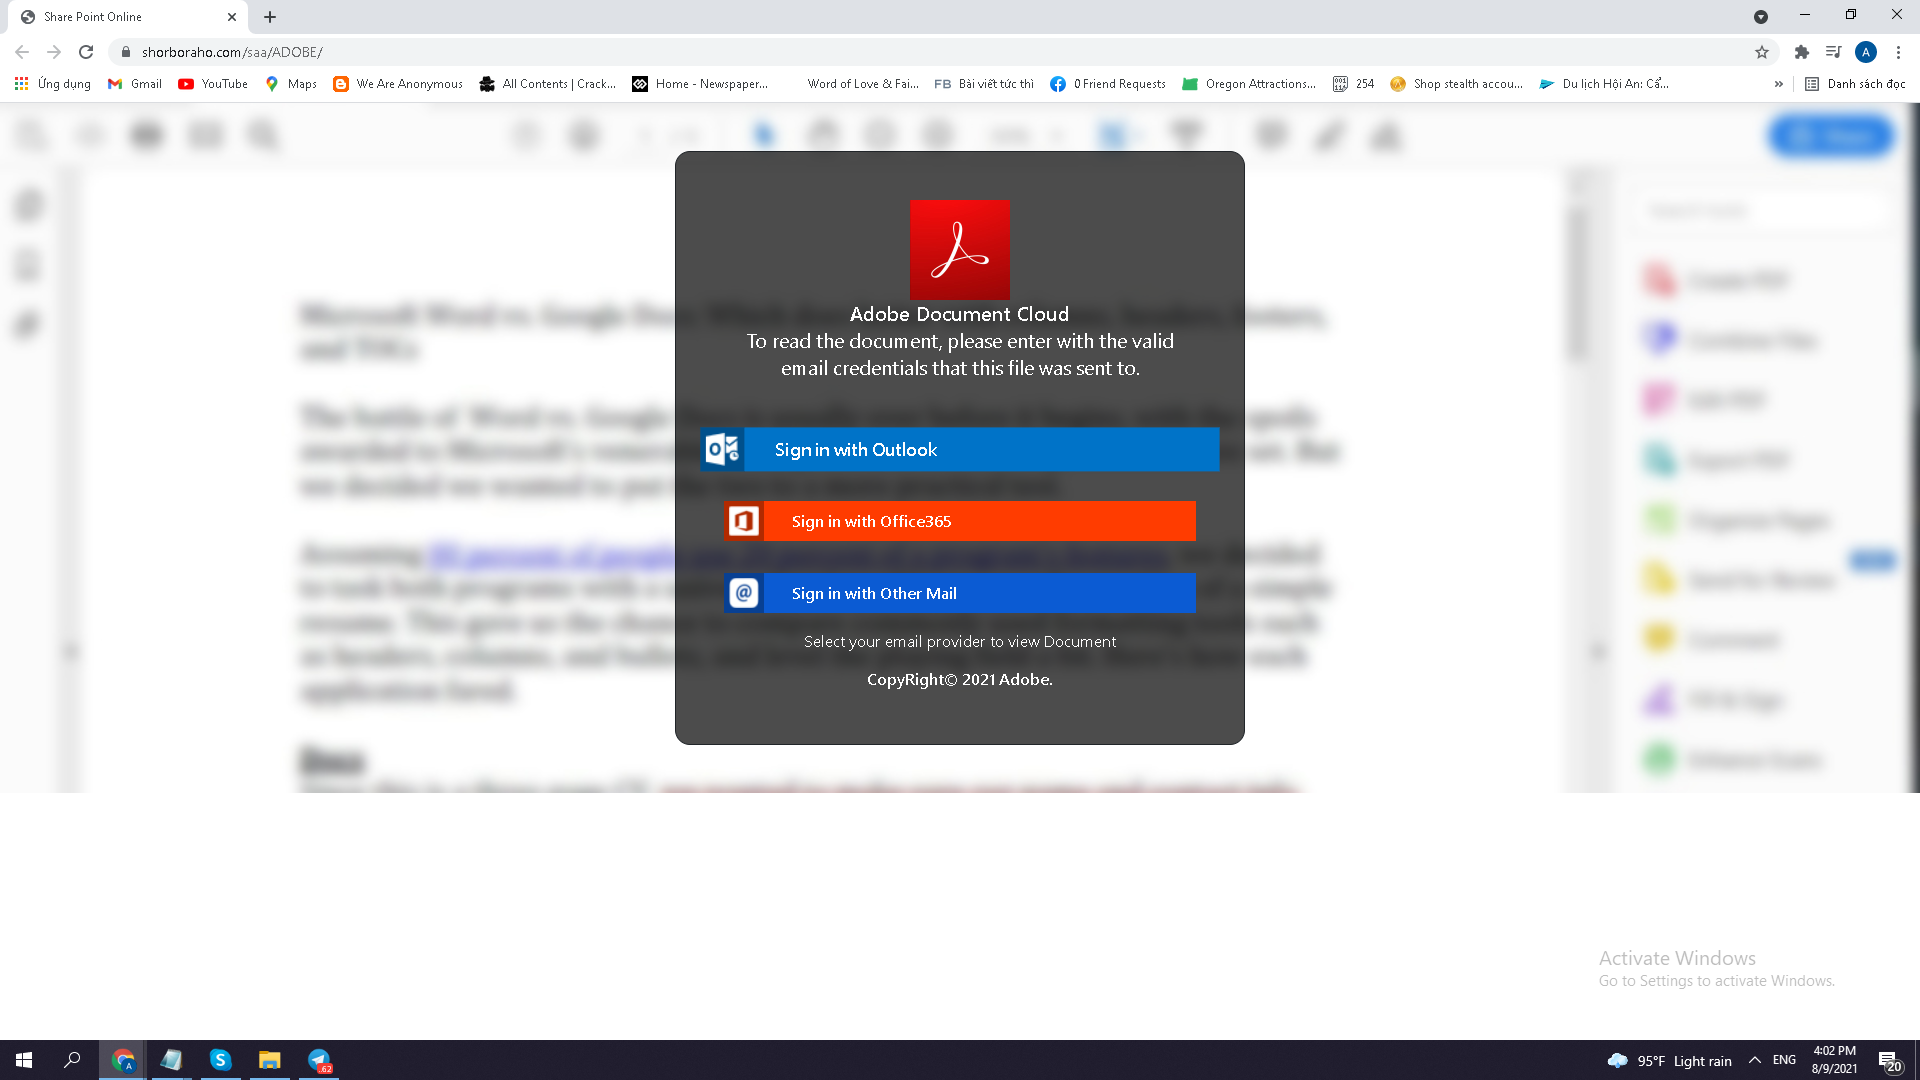Bookmark this page with star icon
This screenshot has width=1920, height=1080.
pyautogui.click(x=1762, y=52)
